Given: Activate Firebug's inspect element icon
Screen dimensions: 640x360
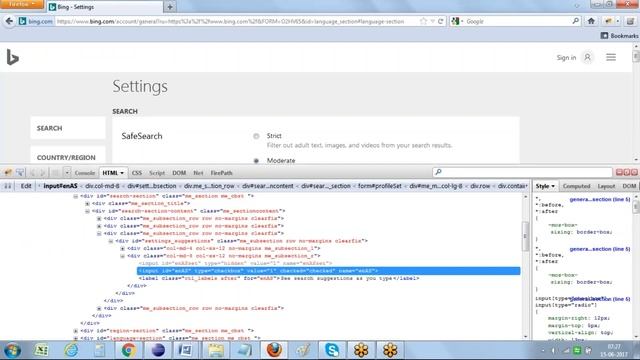Looking at the screenshot, I should click(x=20, y=173).
